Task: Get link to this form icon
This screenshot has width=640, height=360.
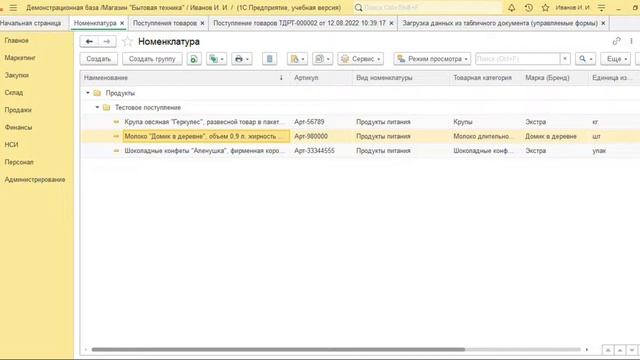Action: (x=616, y=41)
